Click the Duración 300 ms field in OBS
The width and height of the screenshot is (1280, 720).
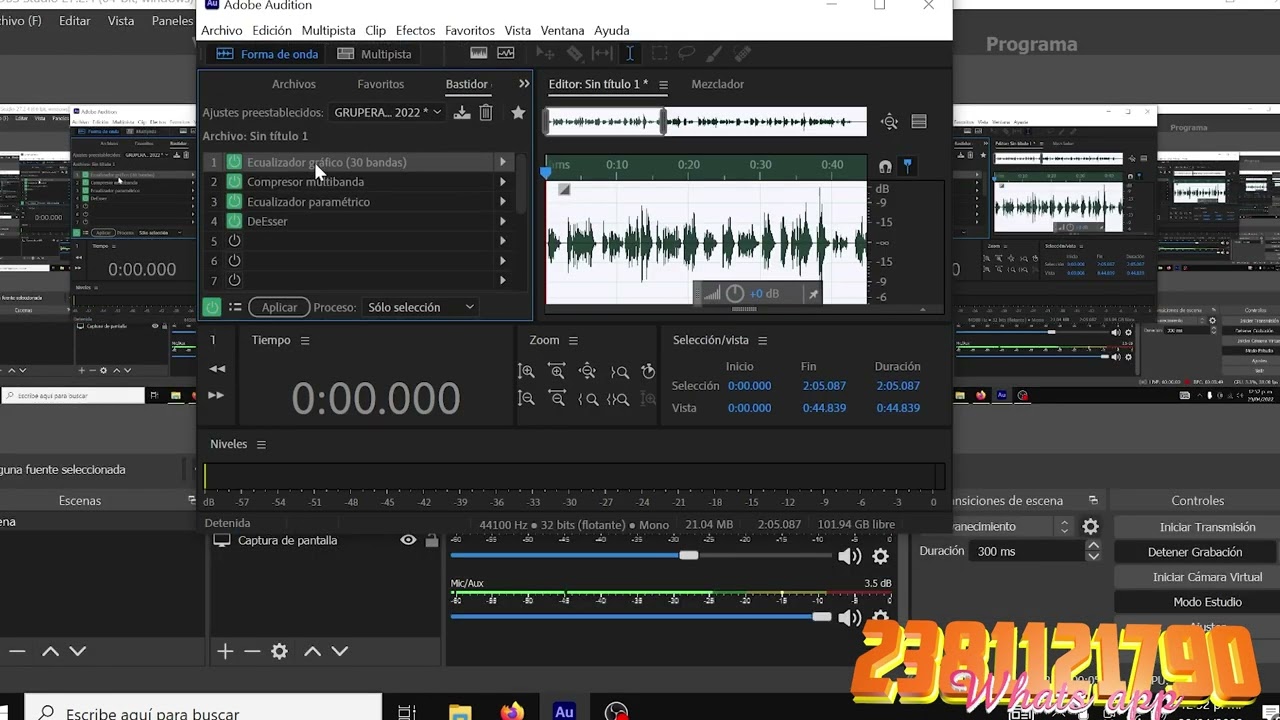[x=1028, y=552]
